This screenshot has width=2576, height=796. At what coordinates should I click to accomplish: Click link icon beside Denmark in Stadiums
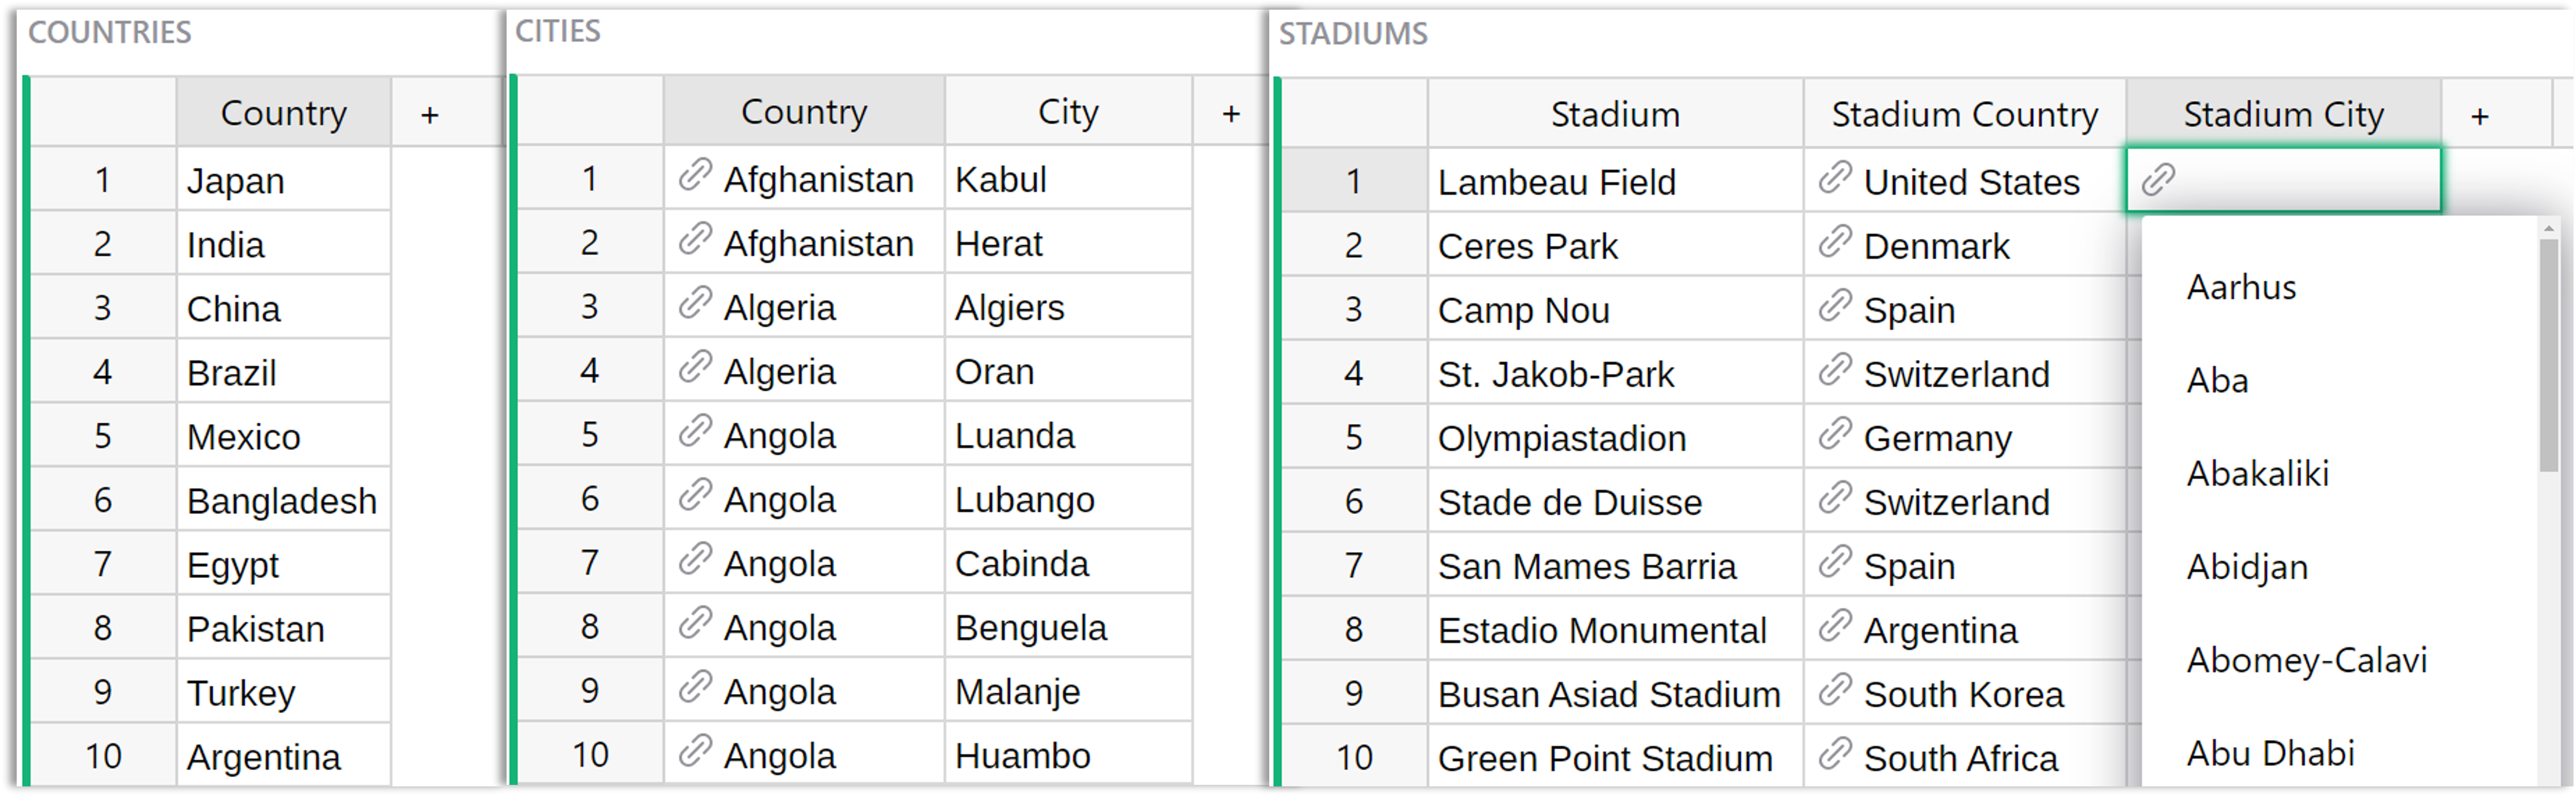pyautogui.click(x=1835, y=243)
